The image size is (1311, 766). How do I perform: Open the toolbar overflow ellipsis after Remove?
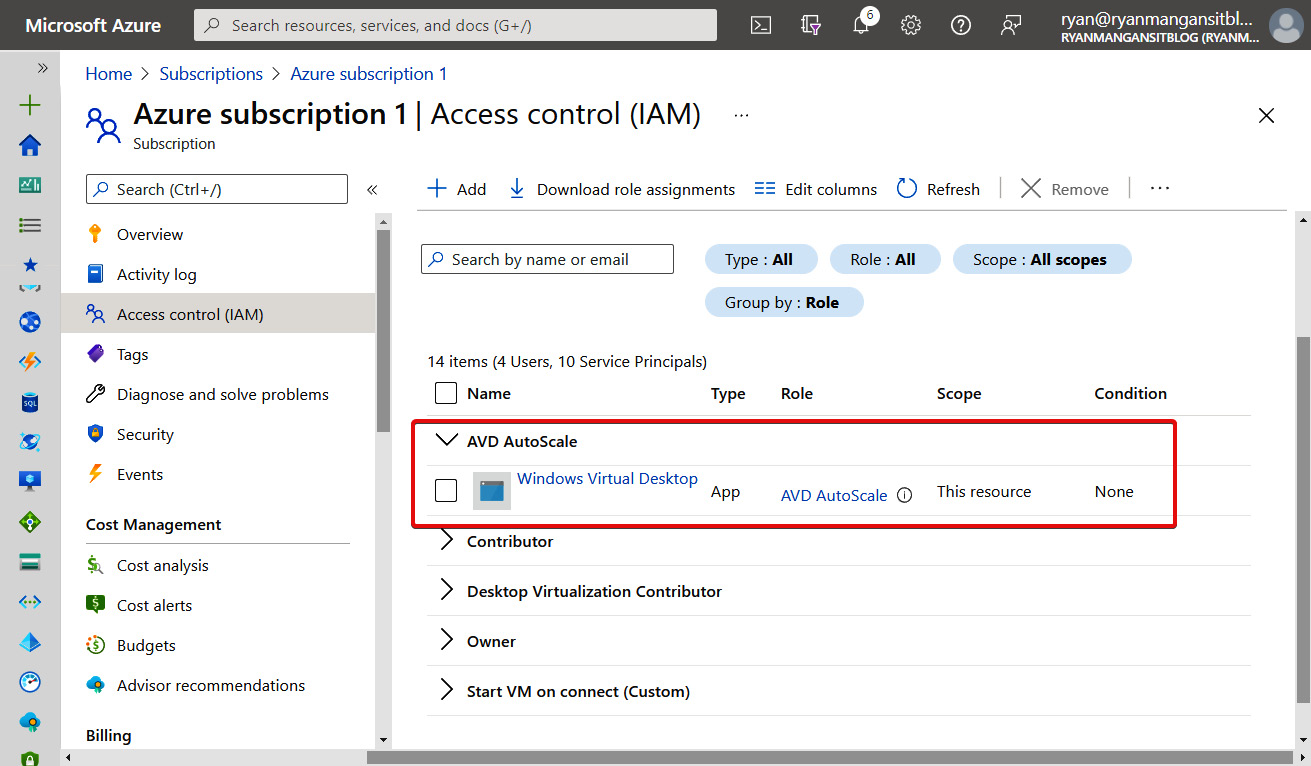(1160, 188)
